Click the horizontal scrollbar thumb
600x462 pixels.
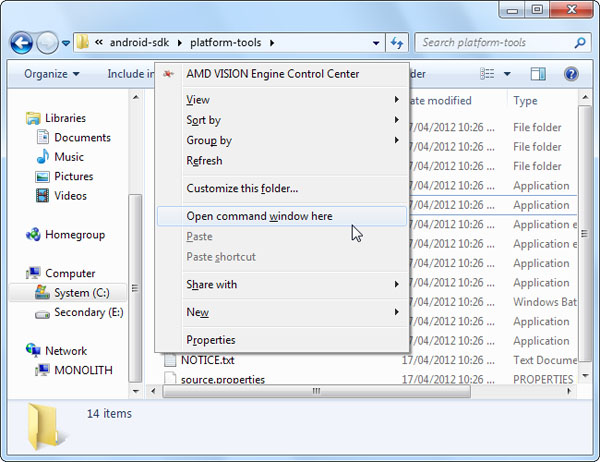tap(316, 391)
